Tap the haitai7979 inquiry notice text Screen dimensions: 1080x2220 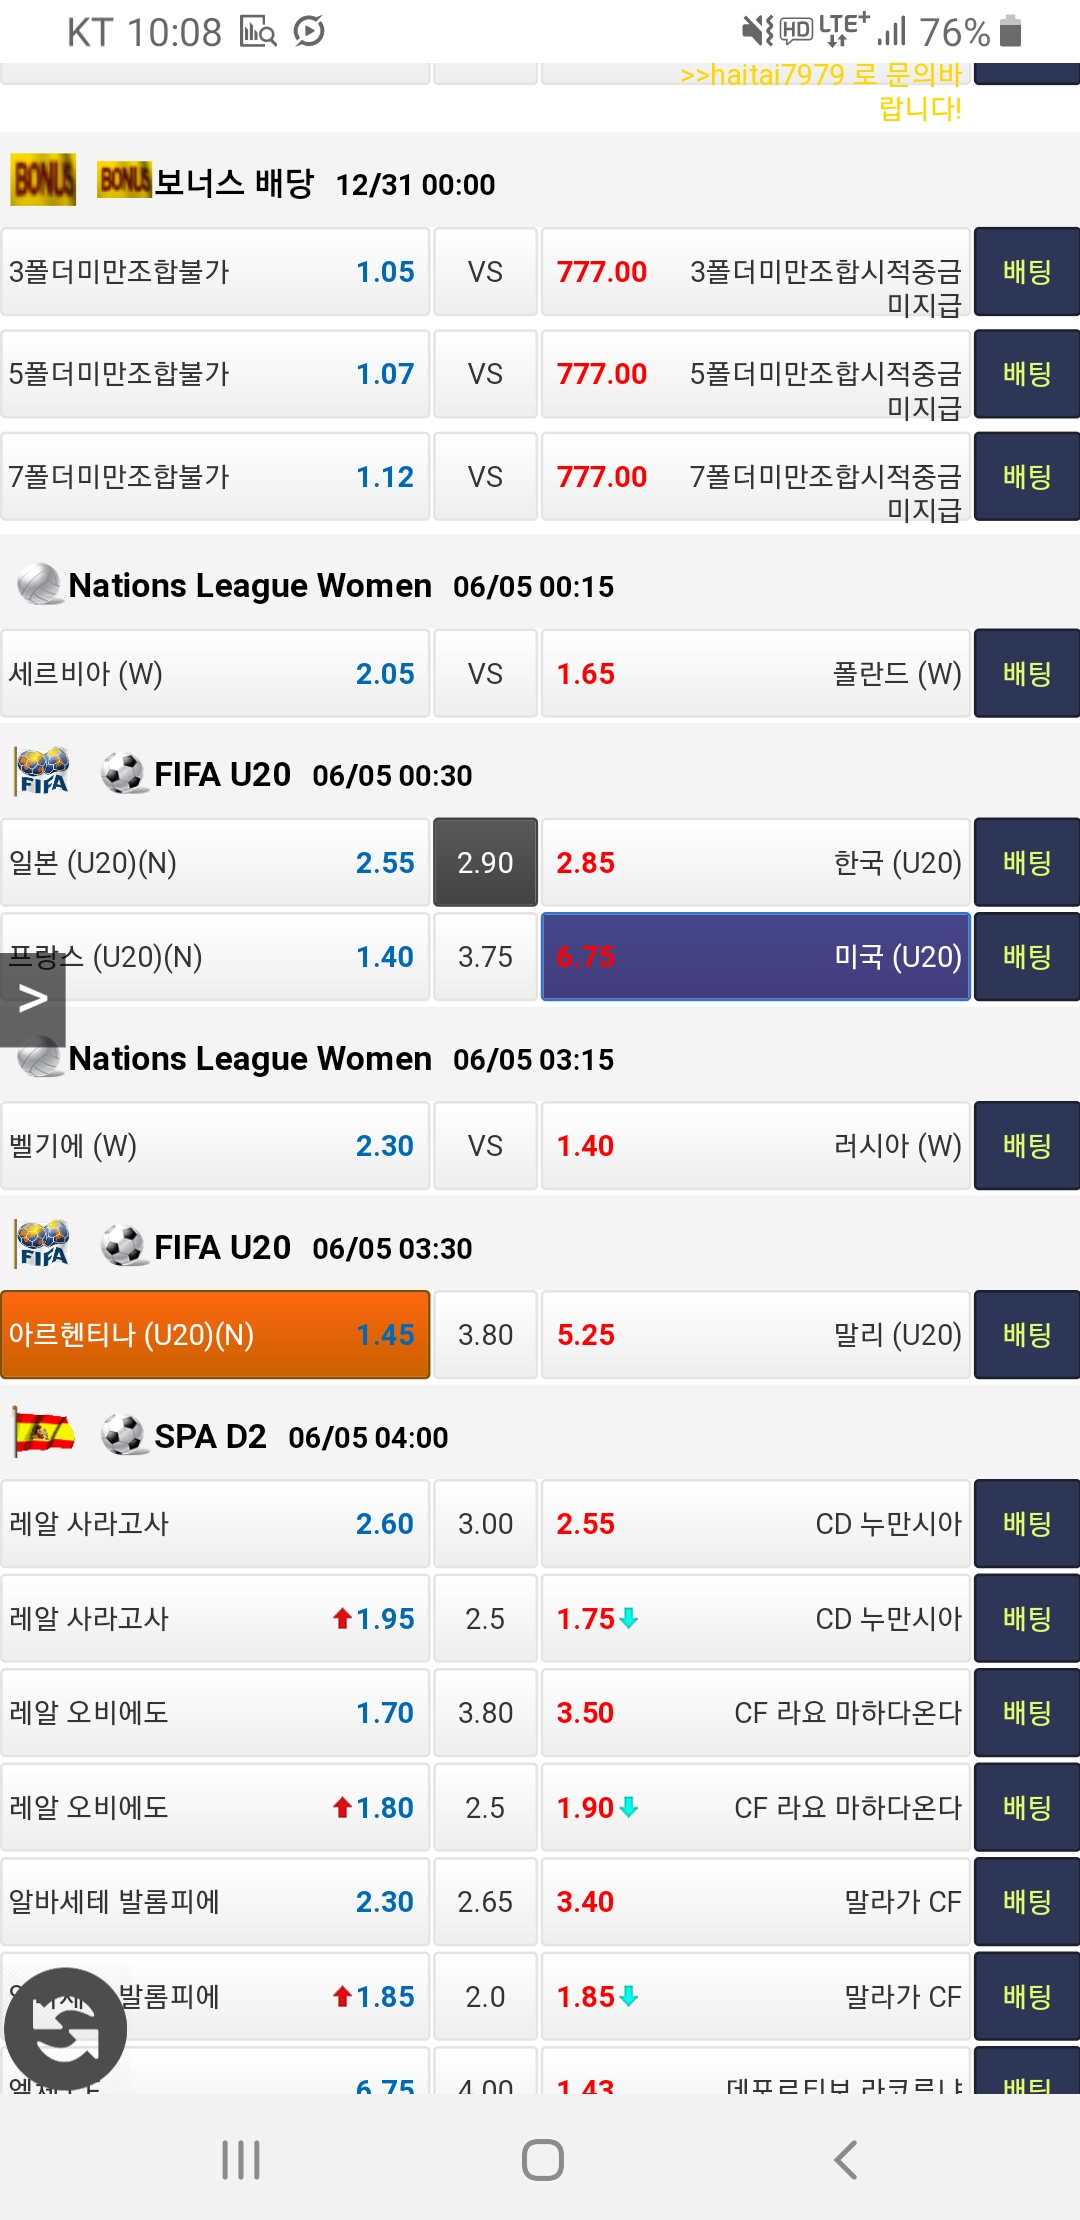point(820,90)
